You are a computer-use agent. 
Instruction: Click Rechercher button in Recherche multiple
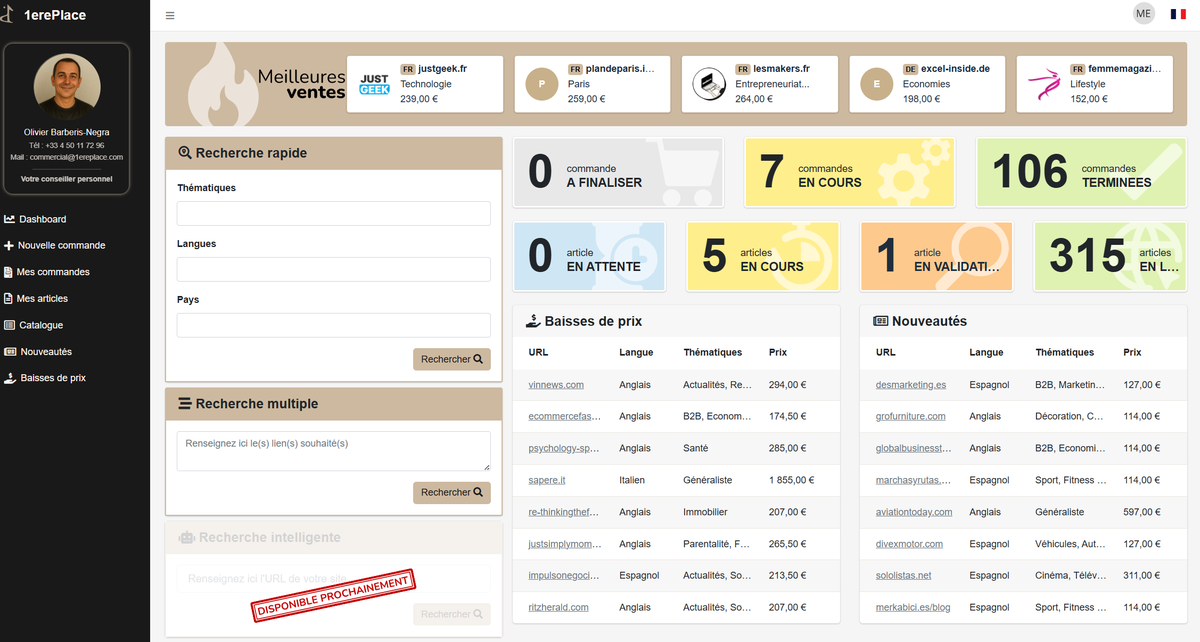point(452,492)
